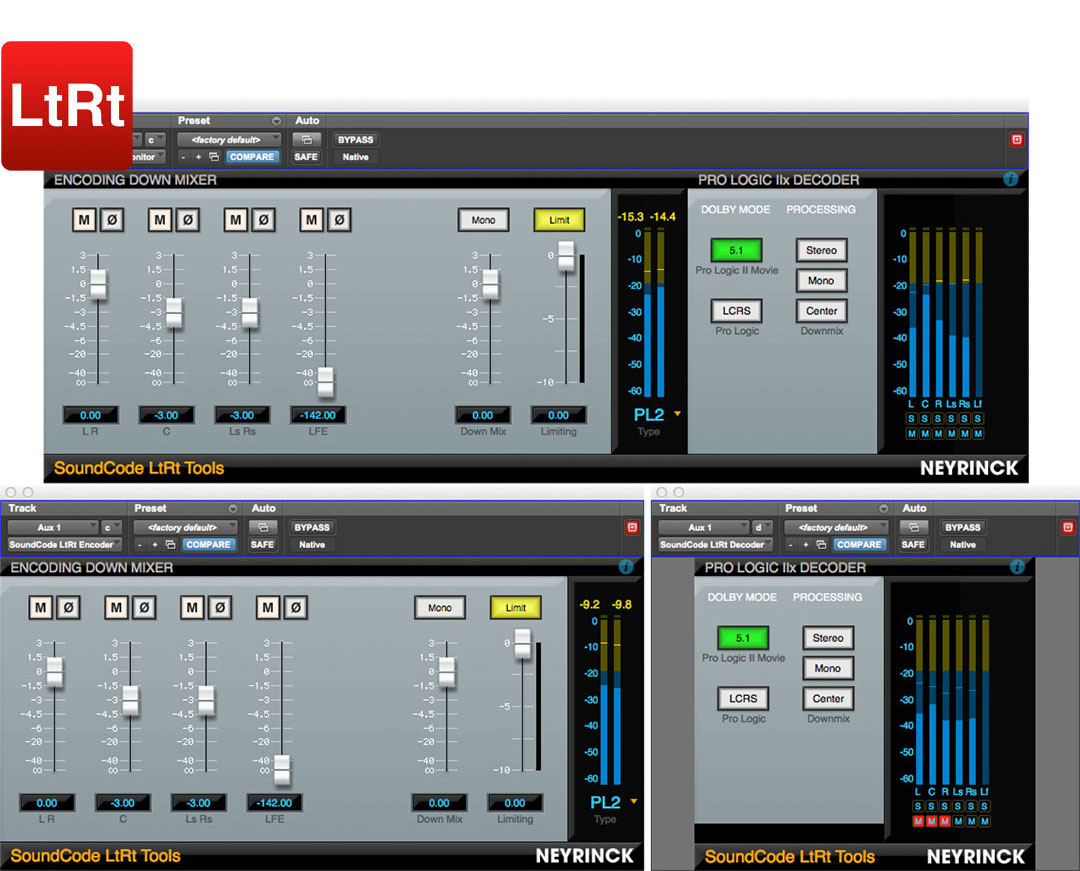
Task: Click Native in the plug-in format menu
Action: coord(311,544)
